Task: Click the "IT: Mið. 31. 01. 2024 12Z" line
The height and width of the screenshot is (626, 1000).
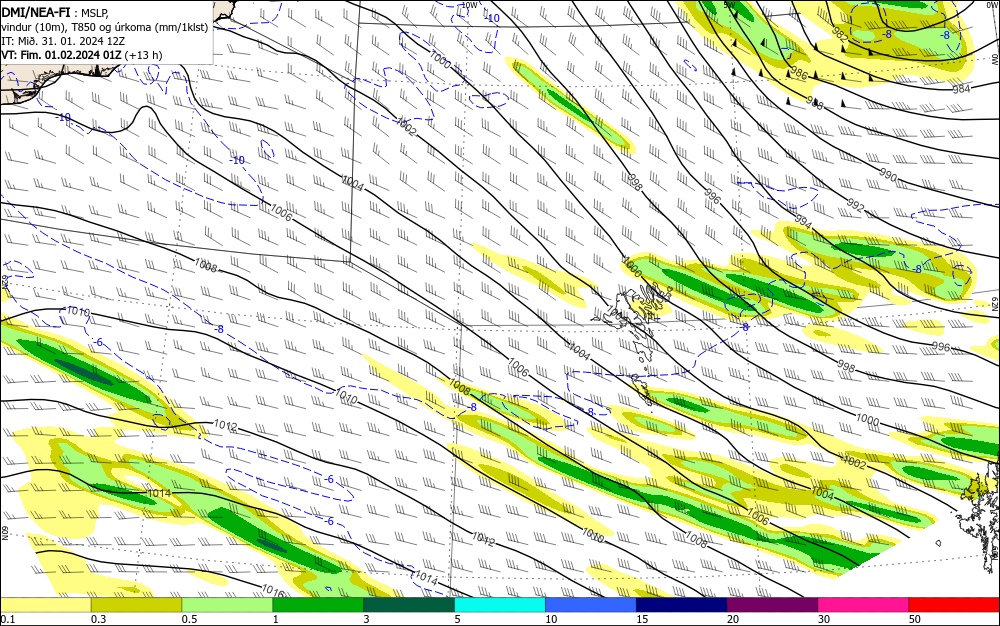Action: coord(63,40)
